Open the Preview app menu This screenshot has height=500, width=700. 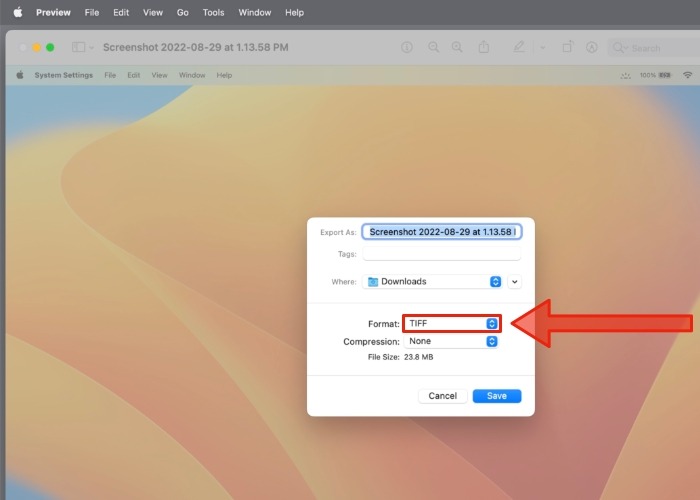pyautogui.click(x=53, y=12)
